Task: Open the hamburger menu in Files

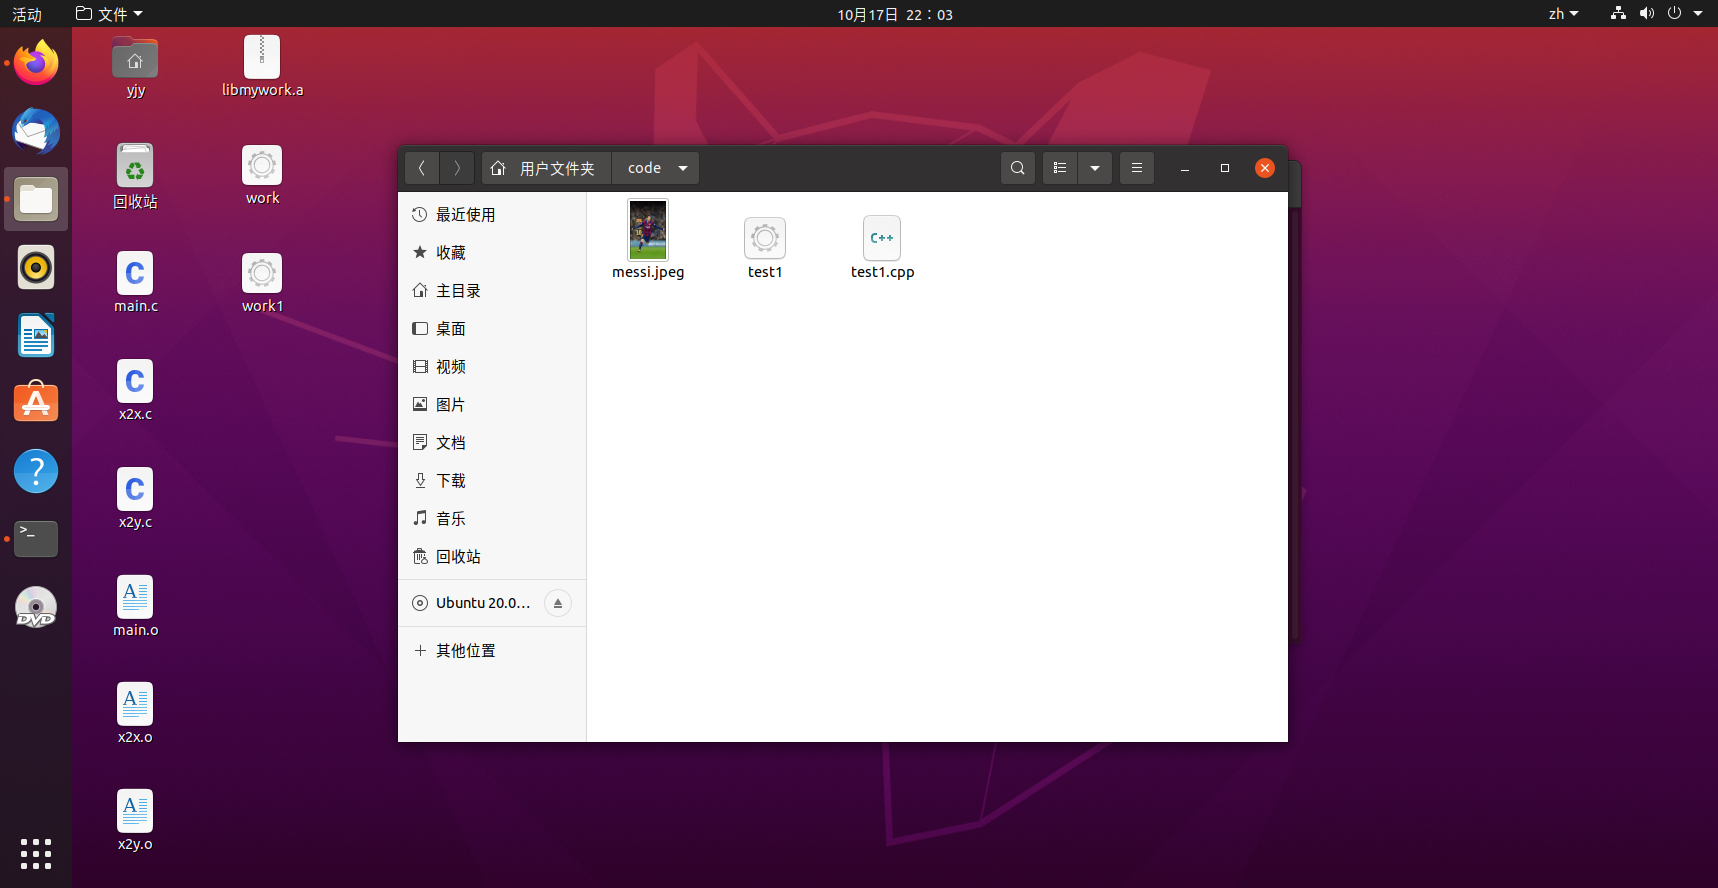Action: [1137, 168]
